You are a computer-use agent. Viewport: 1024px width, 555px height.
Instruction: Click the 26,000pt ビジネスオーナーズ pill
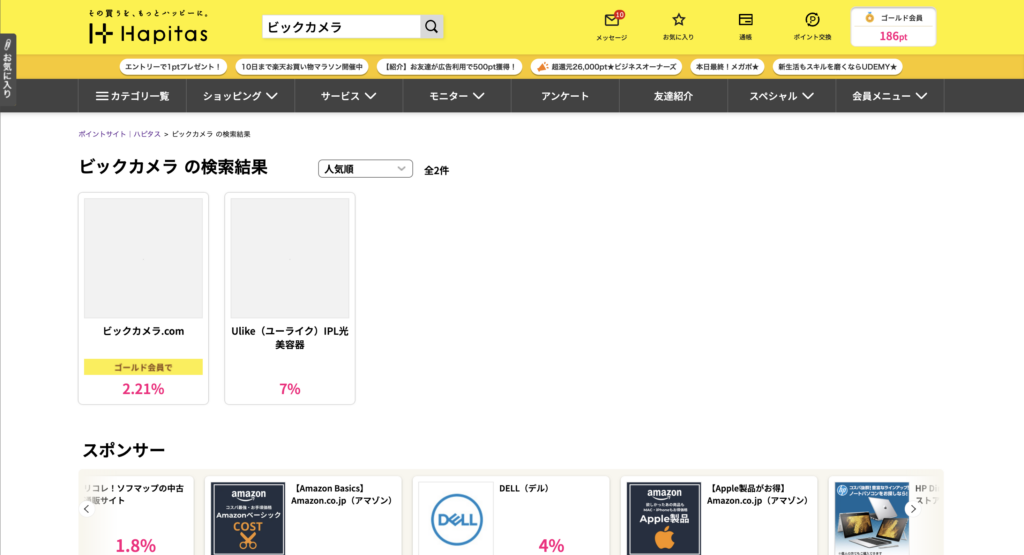[607, 67]
